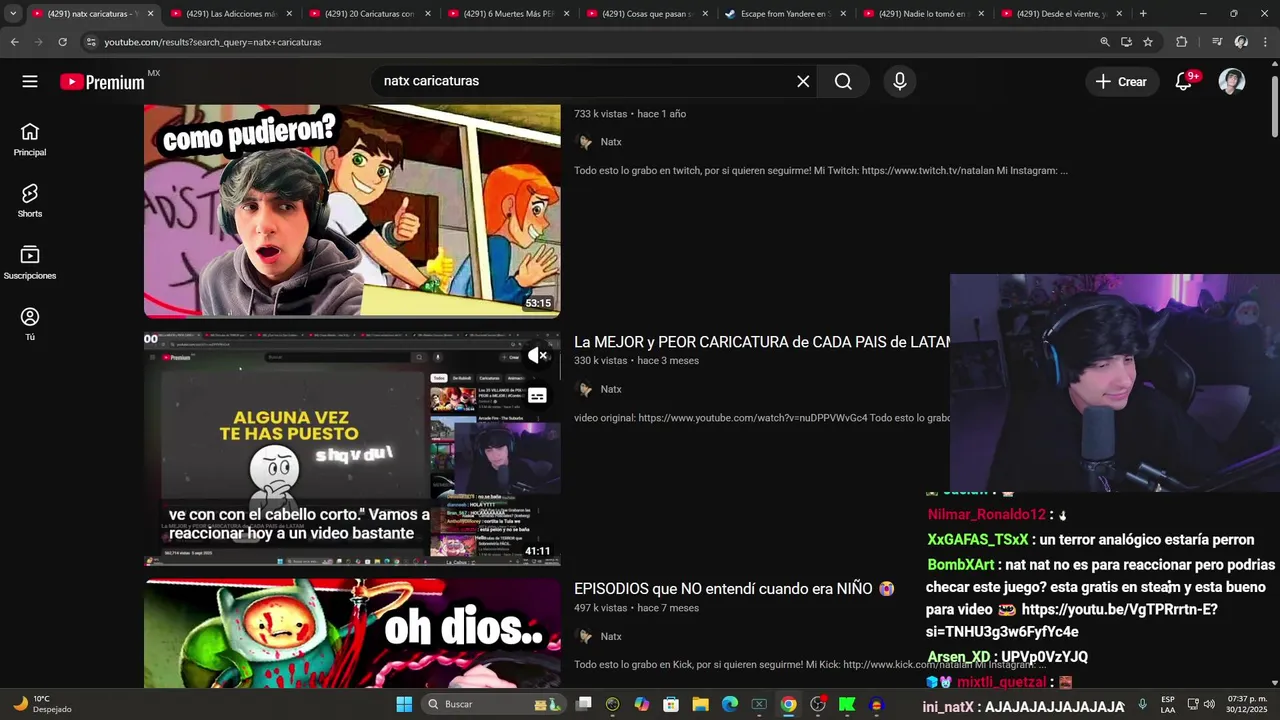Switch to 'Cosas que pasan' tab
The height and width of the screenshot is (720, 1280).
click(647, 14)
